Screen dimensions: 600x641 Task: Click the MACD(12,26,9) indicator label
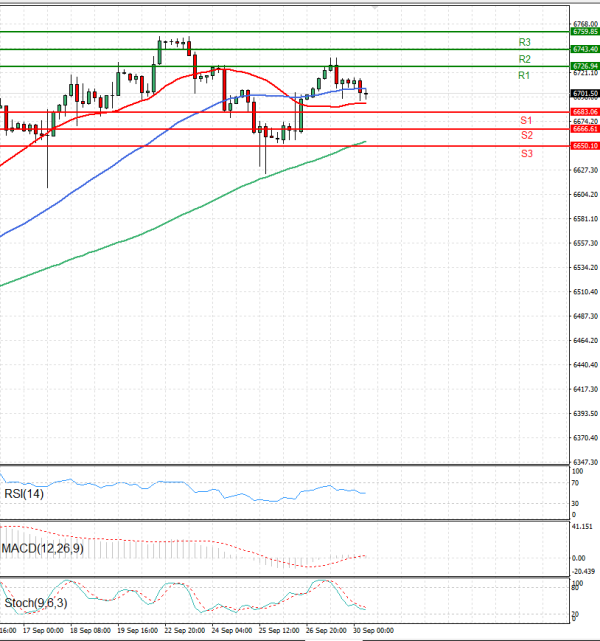(41, 548)
